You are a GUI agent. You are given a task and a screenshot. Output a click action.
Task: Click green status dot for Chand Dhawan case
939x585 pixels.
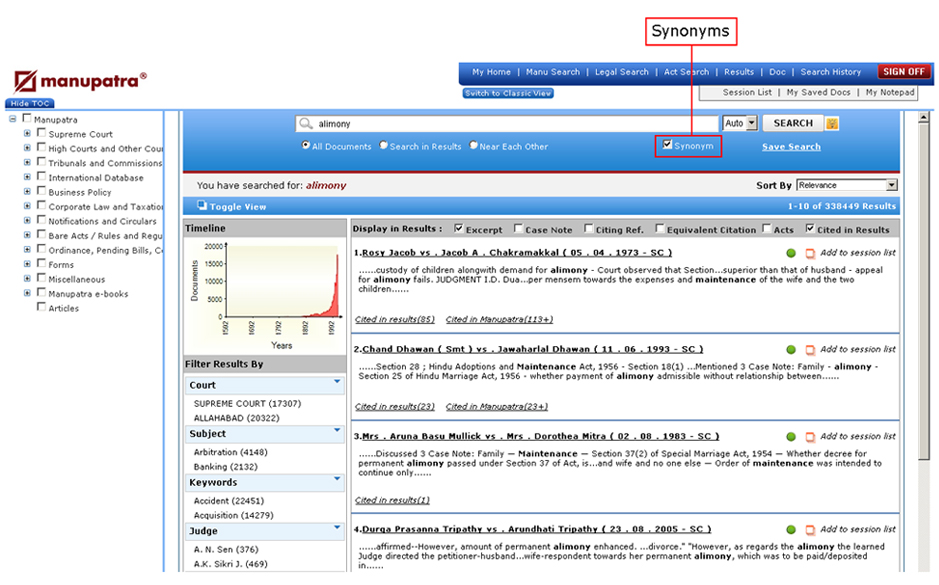click(791, 350)
